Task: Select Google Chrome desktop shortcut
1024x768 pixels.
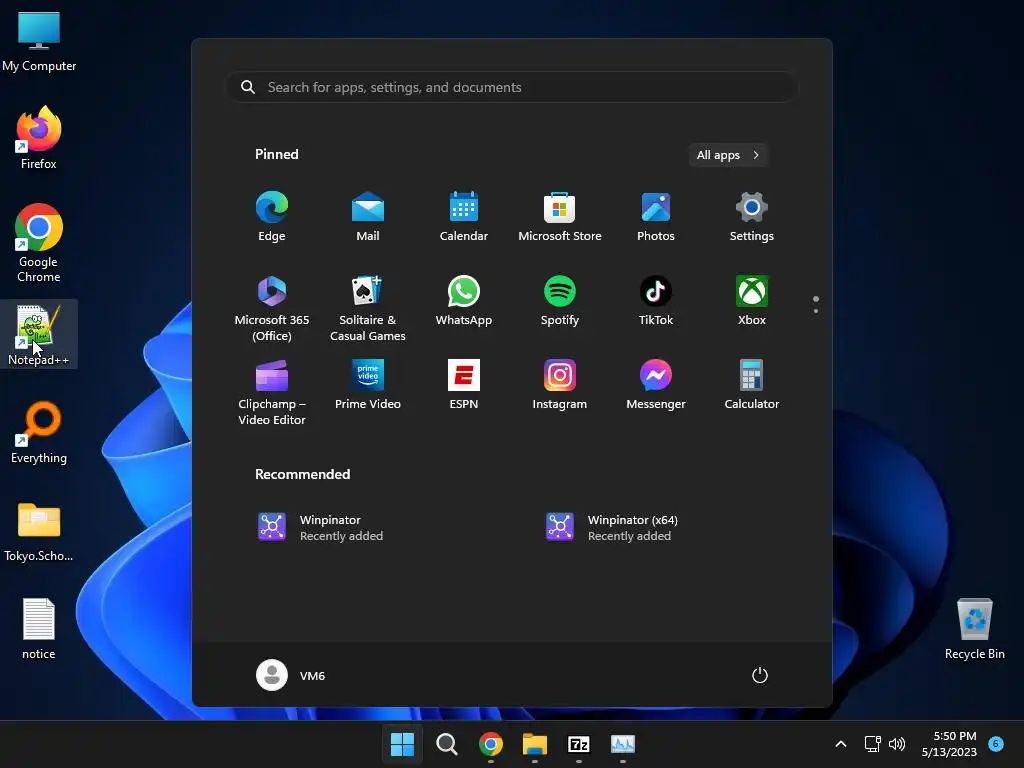Action: pyautogui.click(x=39, y=243)
